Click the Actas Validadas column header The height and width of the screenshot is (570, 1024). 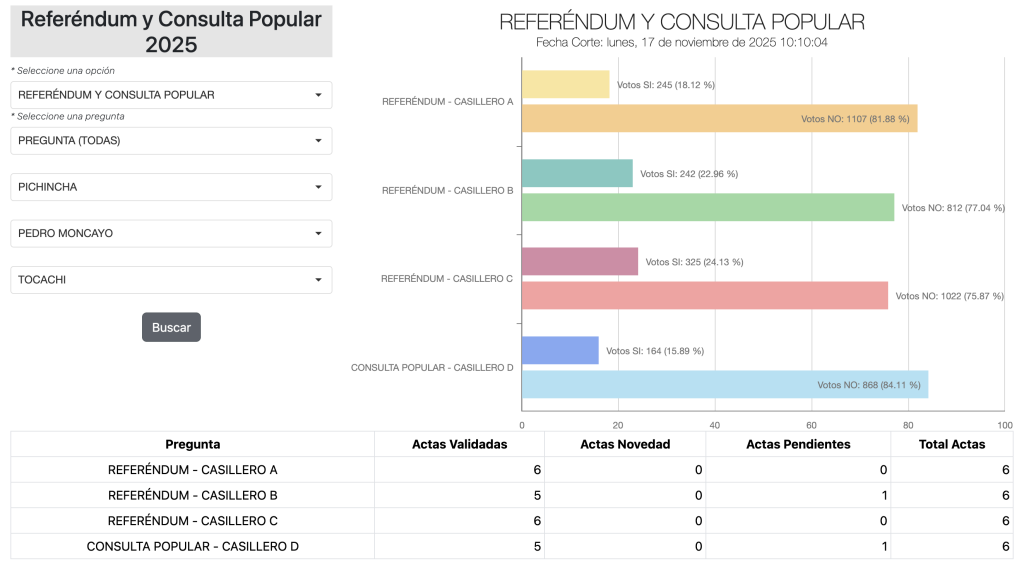pyautogui.click(x=459, y=444)
